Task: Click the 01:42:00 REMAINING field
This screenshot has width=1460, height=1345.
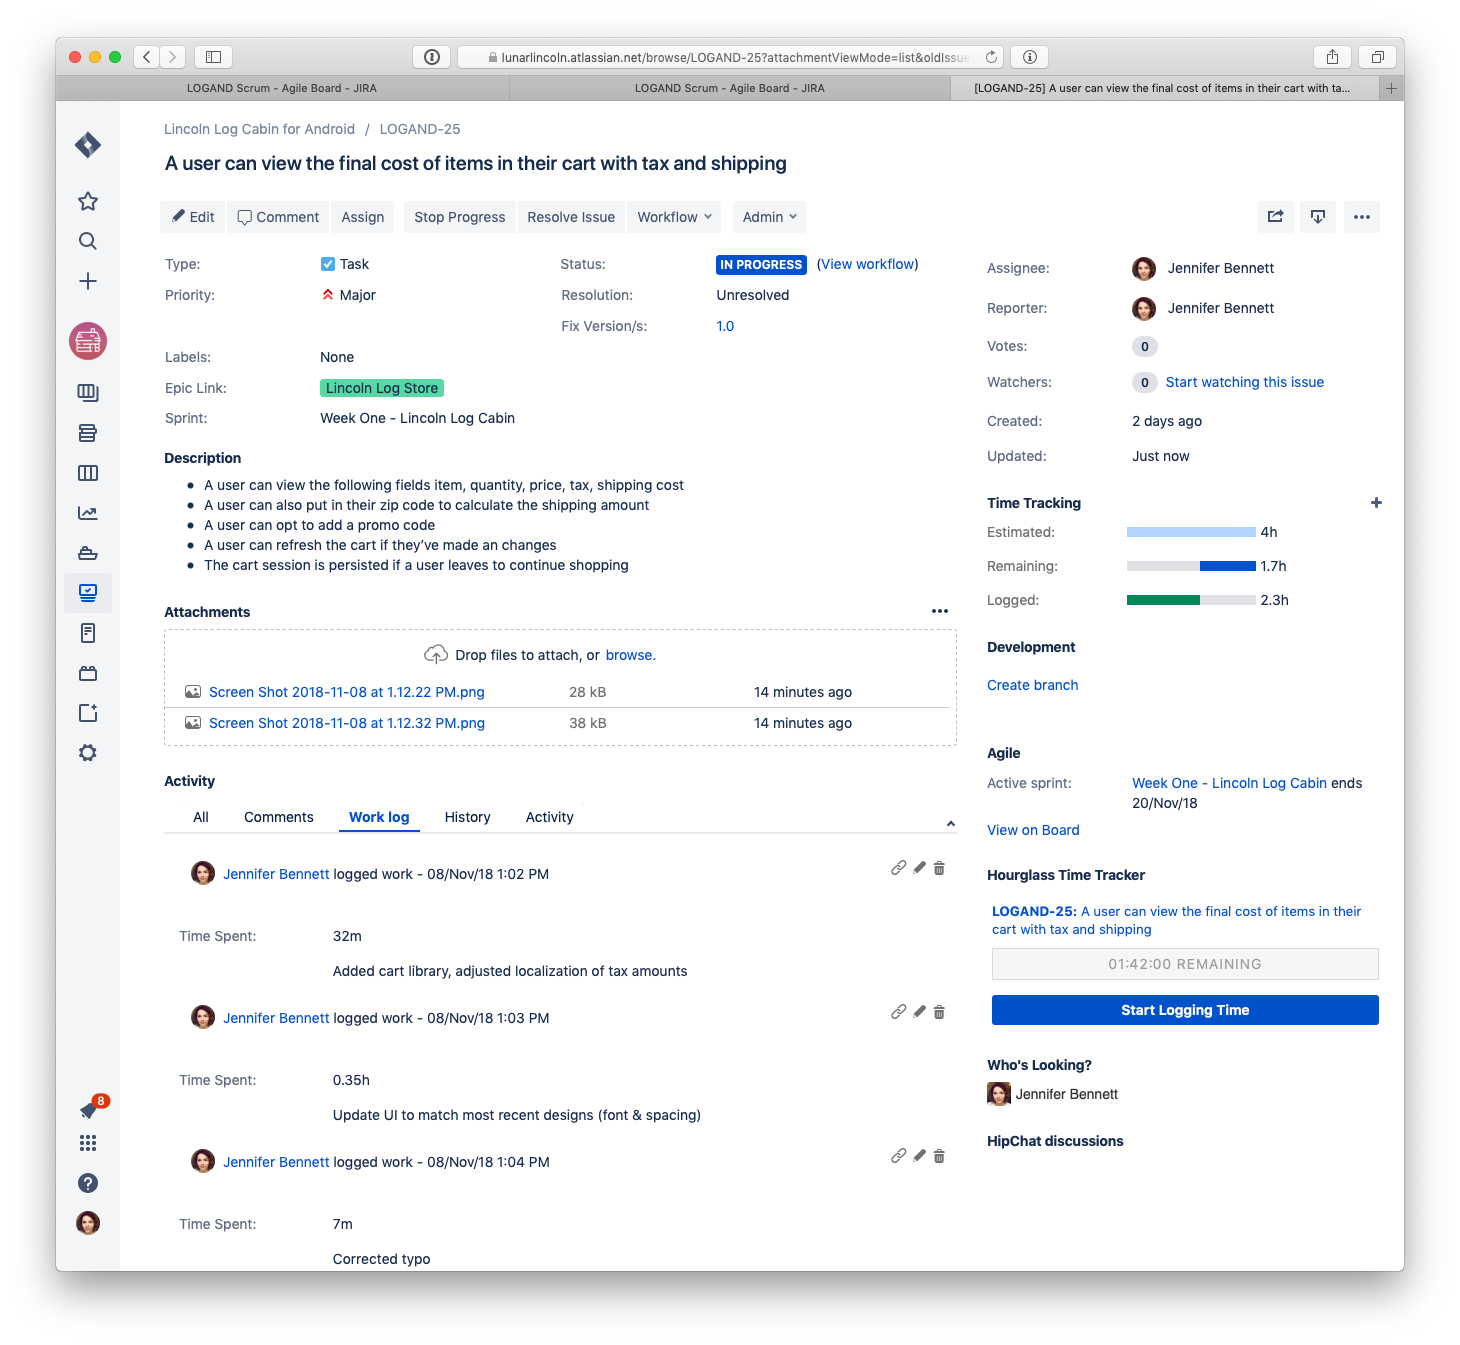Action: (x=1185, y=964)
